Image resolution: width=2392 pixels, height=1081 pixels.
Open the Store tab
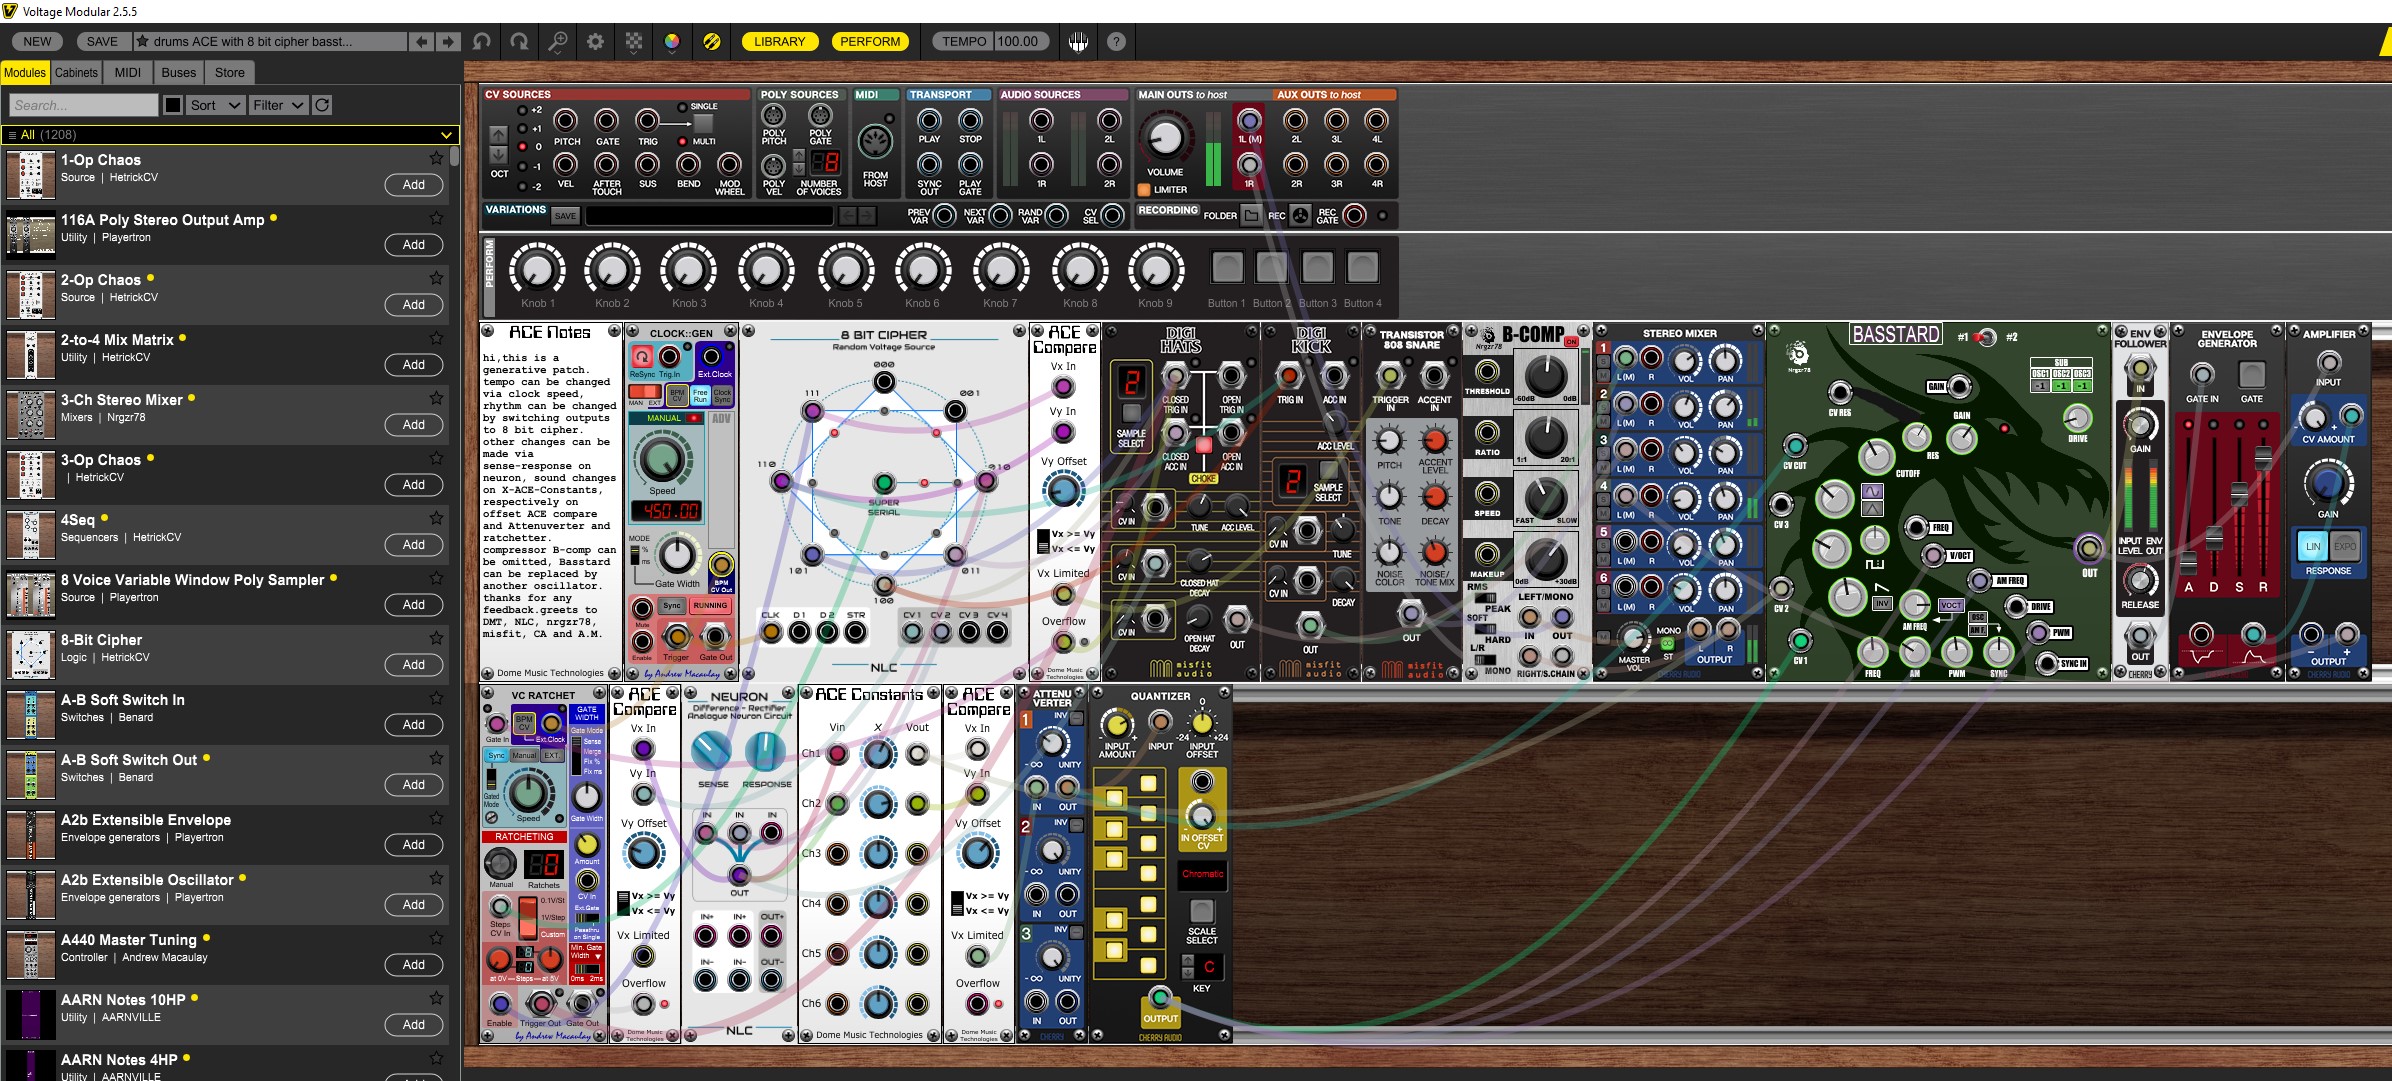[230, 73]
